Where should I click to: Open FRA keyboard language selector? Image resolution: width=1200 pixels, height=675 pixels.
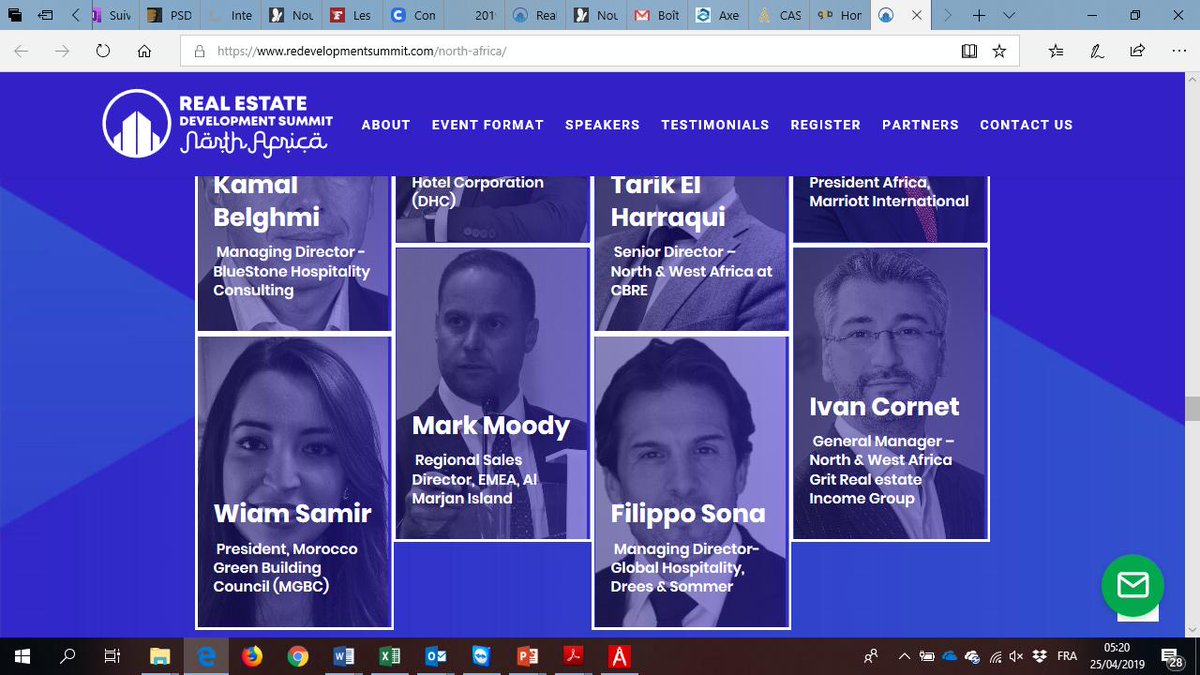(x=1067, y=656)
